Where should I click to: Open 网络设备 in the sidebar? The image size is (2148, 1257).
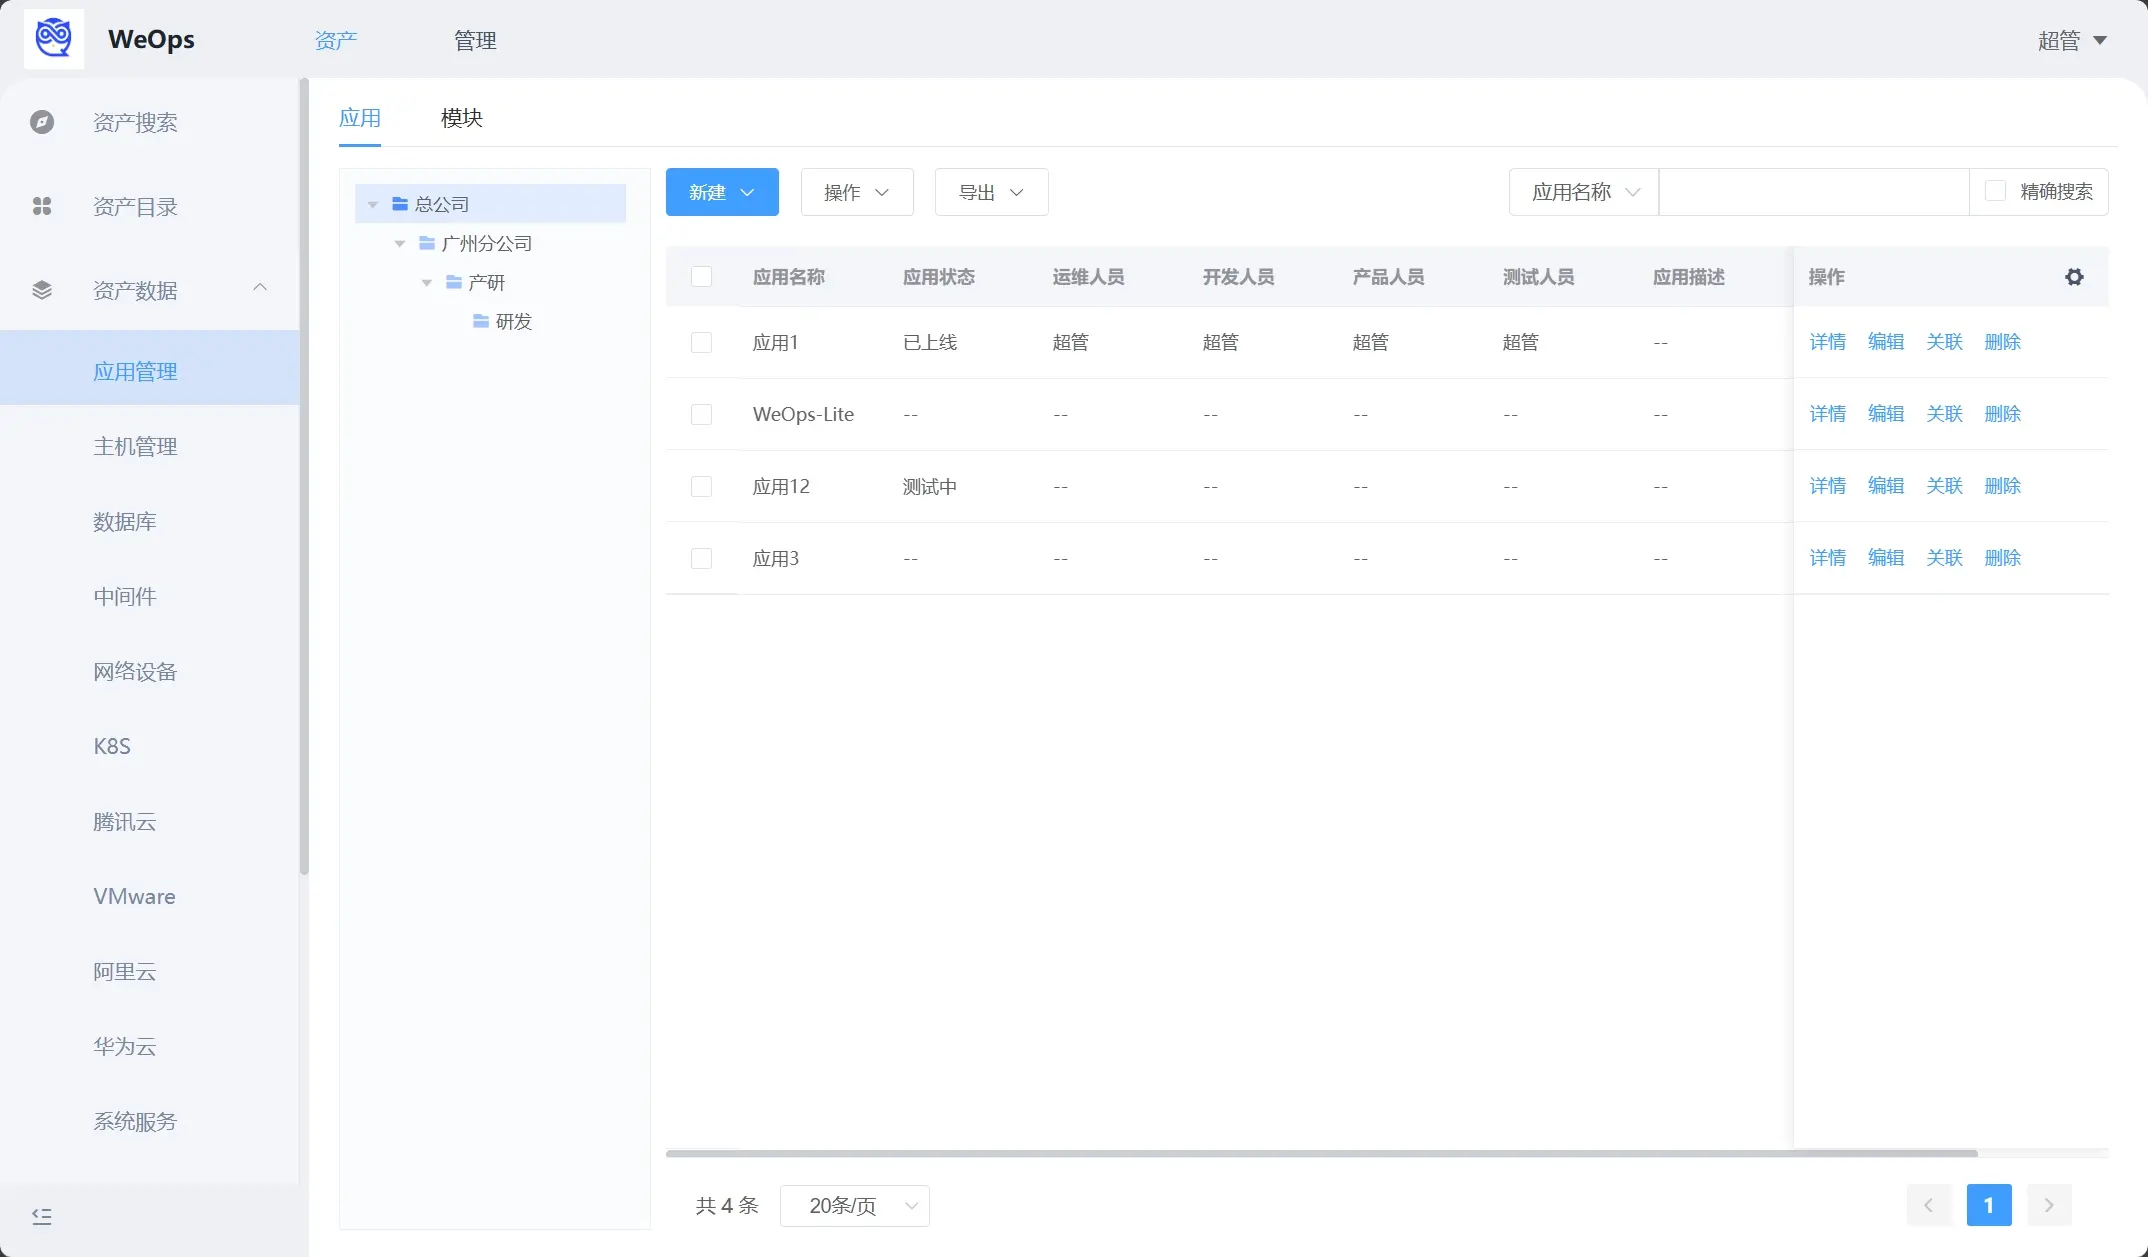coord(150,671)
